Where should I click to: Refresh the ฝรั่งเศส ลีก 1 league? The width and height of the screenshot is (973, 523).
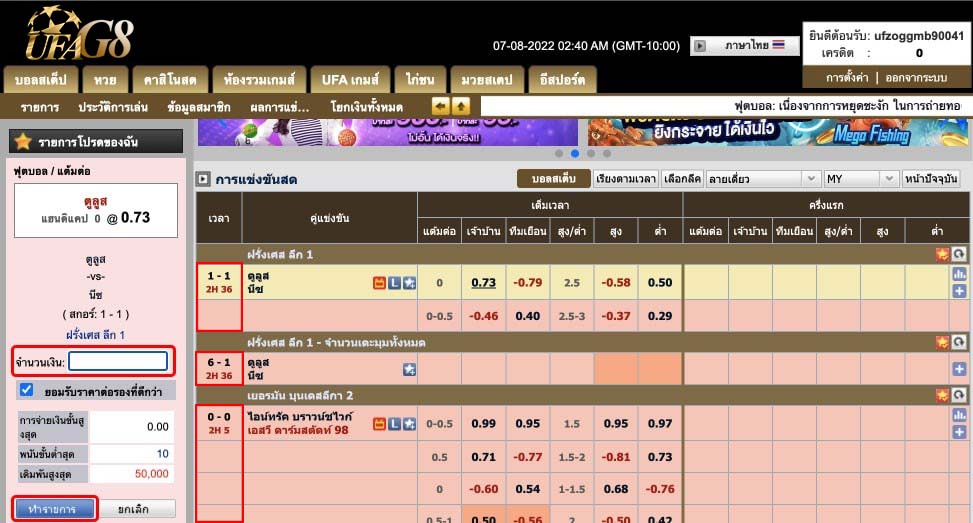coord(959,254)
